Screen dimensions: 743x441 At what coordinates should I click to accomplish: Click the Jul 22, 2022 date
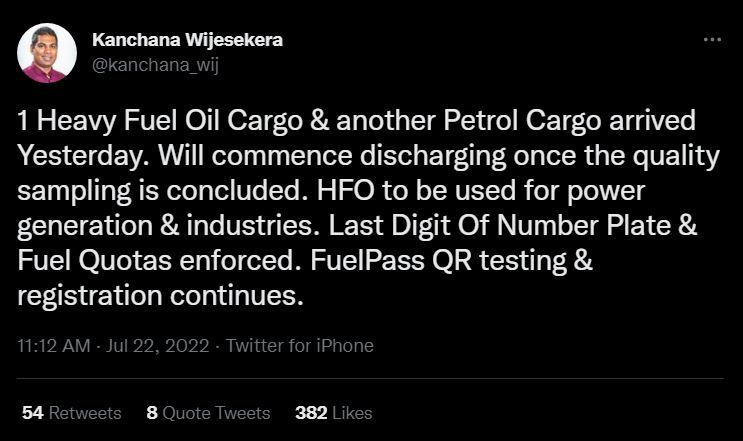pos(157,346)
